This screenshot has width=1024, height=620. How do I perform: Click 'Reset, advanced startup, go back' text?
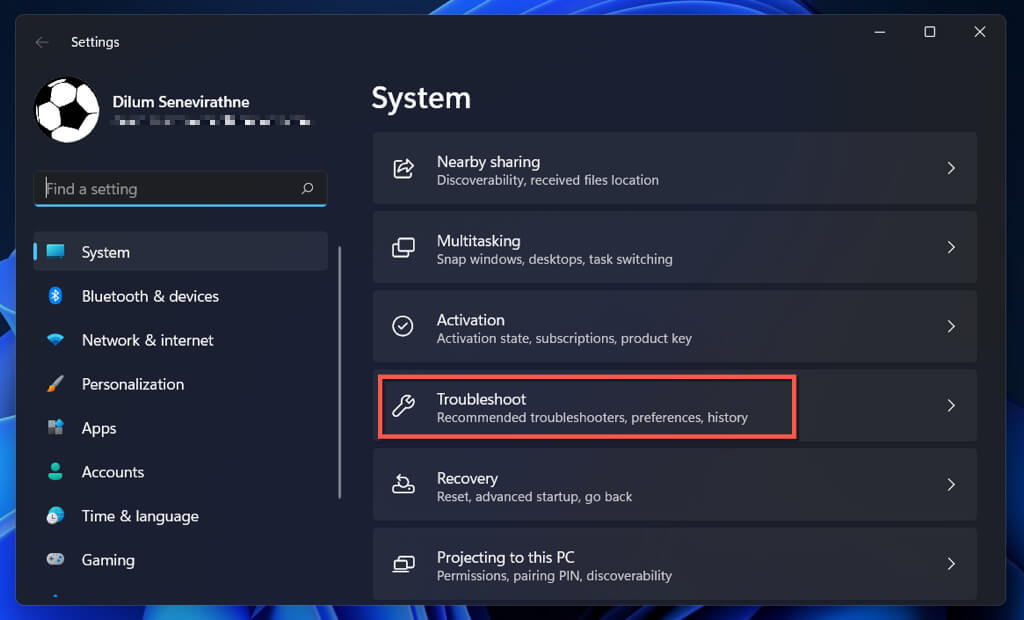coord(534,497)
